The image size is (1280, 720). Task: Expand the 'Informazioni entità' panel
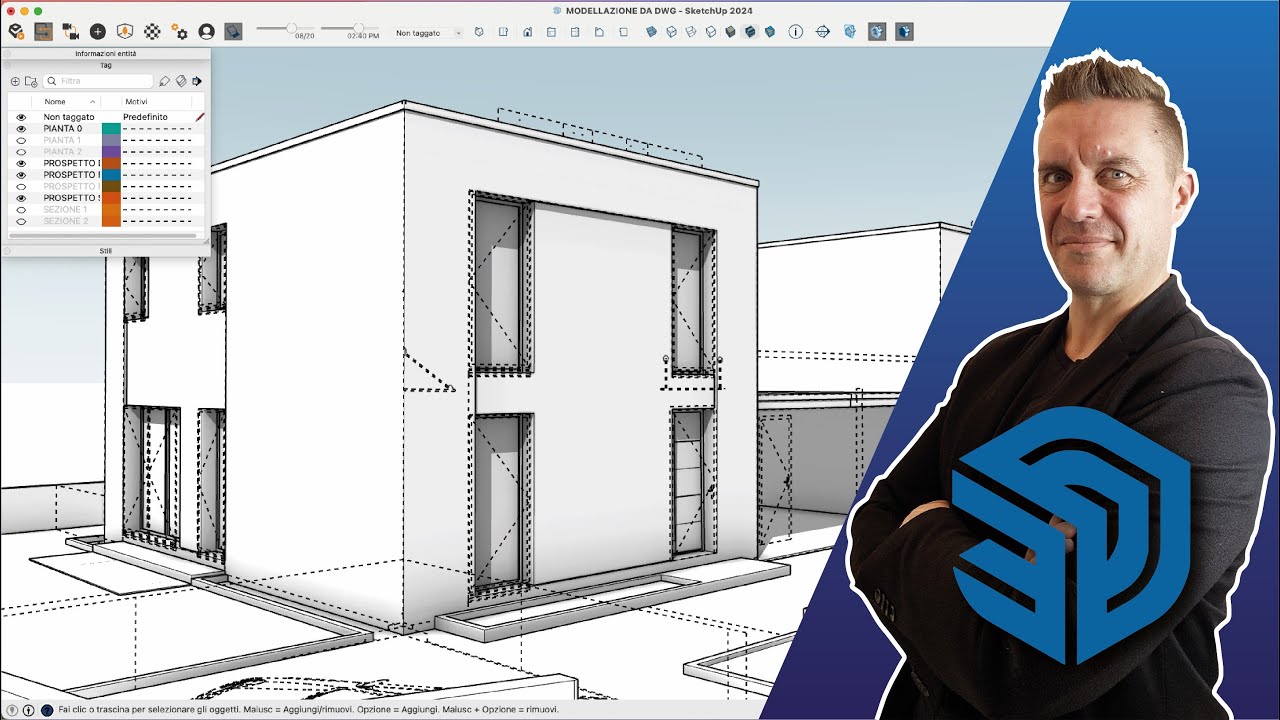click(x=106, y=53)
